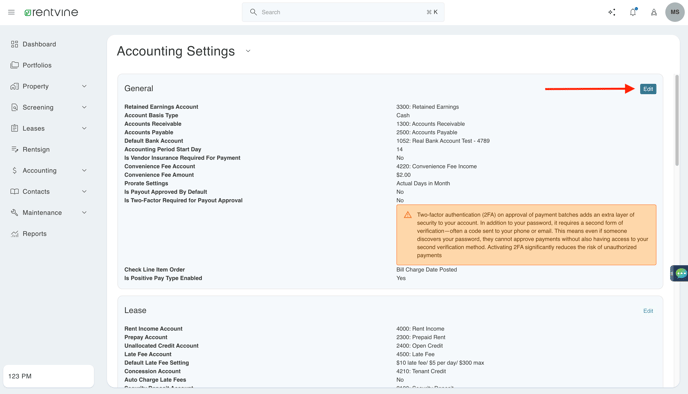Expand the Property menu chevron
688x394 pixels.
pos(84,86)
